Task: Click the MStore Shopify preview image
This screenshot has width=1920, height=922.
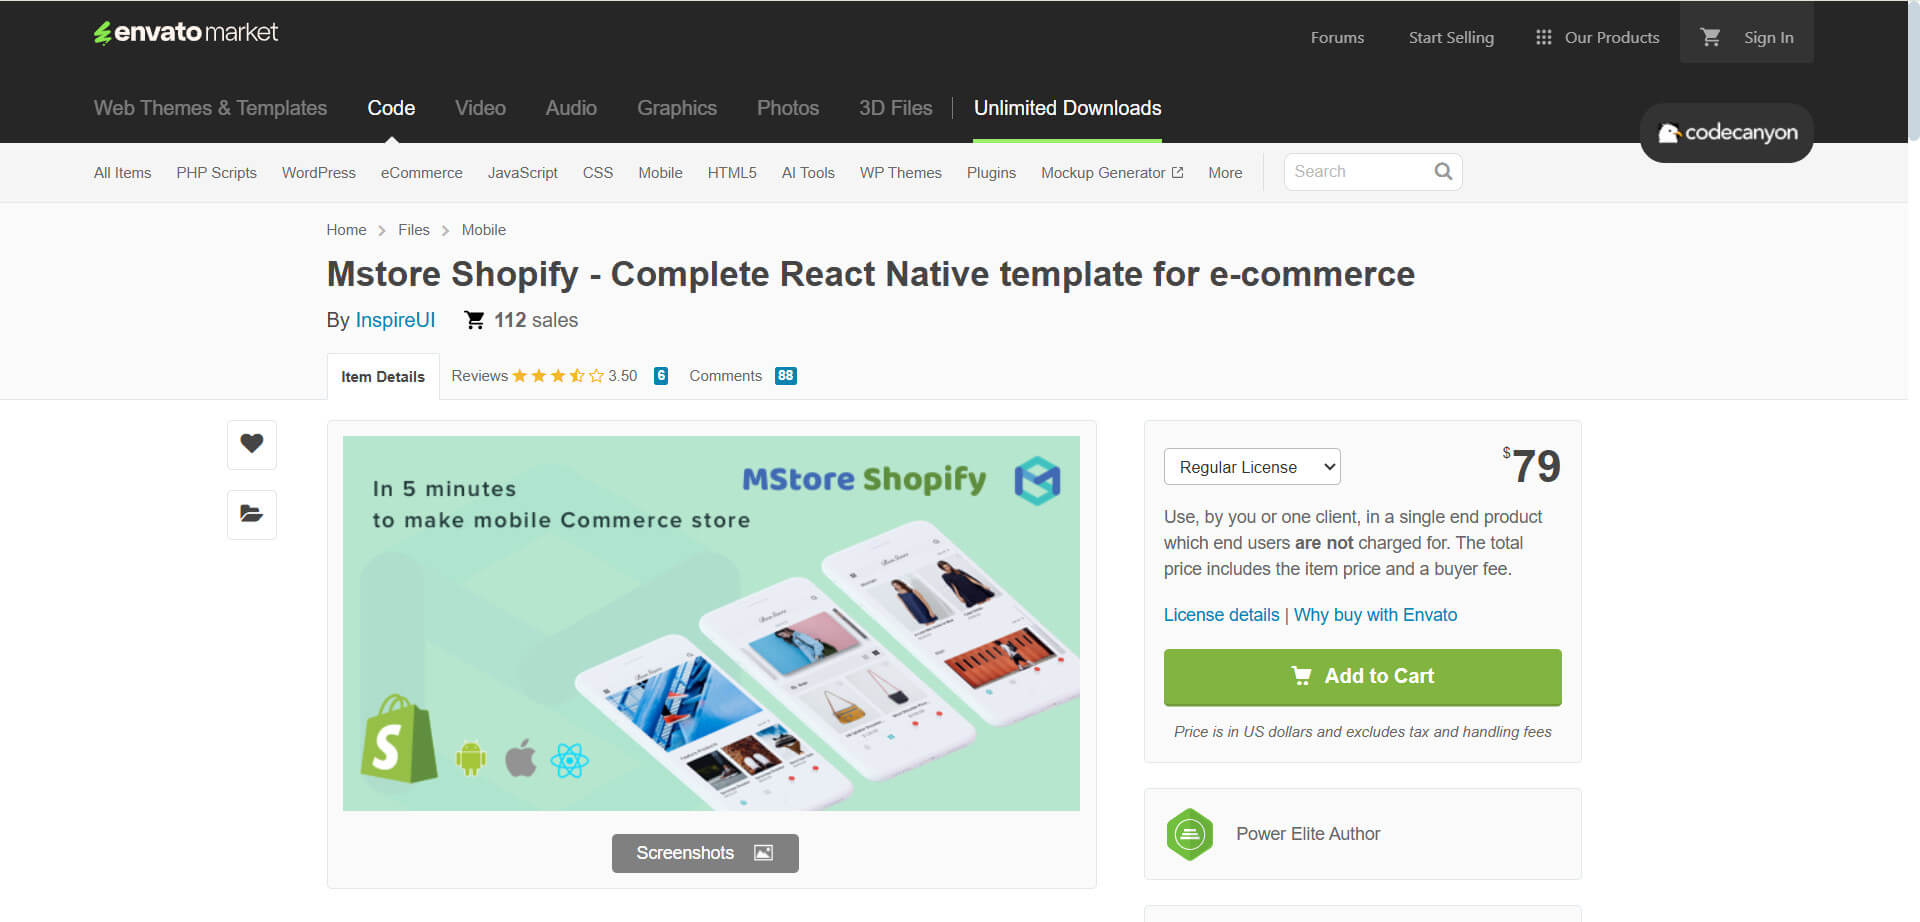Action: [711, 623]
